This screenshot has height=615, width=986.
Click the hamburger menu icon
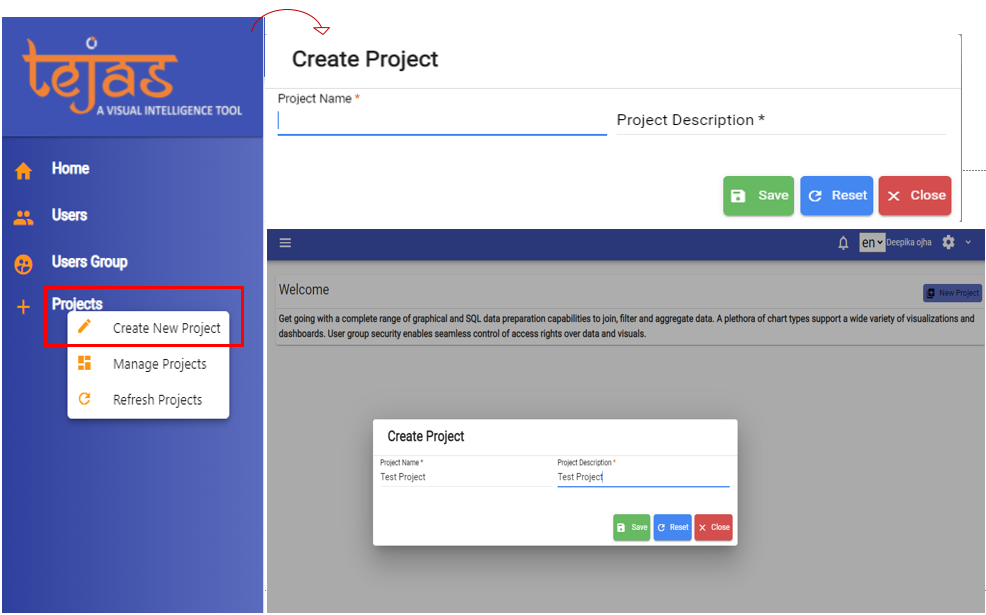[285, 242]
